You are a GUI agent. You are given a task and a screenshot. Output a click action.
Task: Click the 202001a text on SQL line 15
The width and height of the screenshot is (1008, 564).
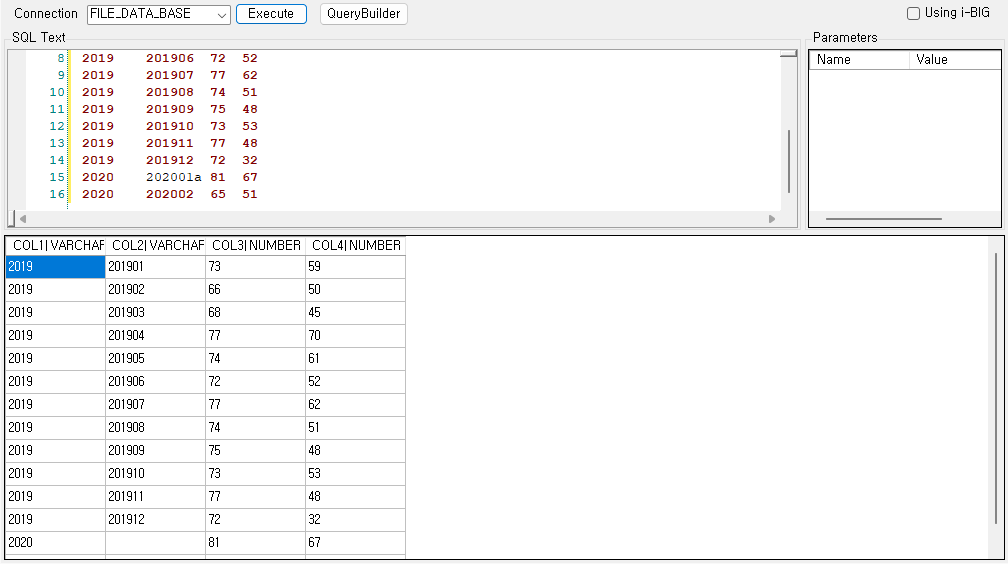(173, 177)
